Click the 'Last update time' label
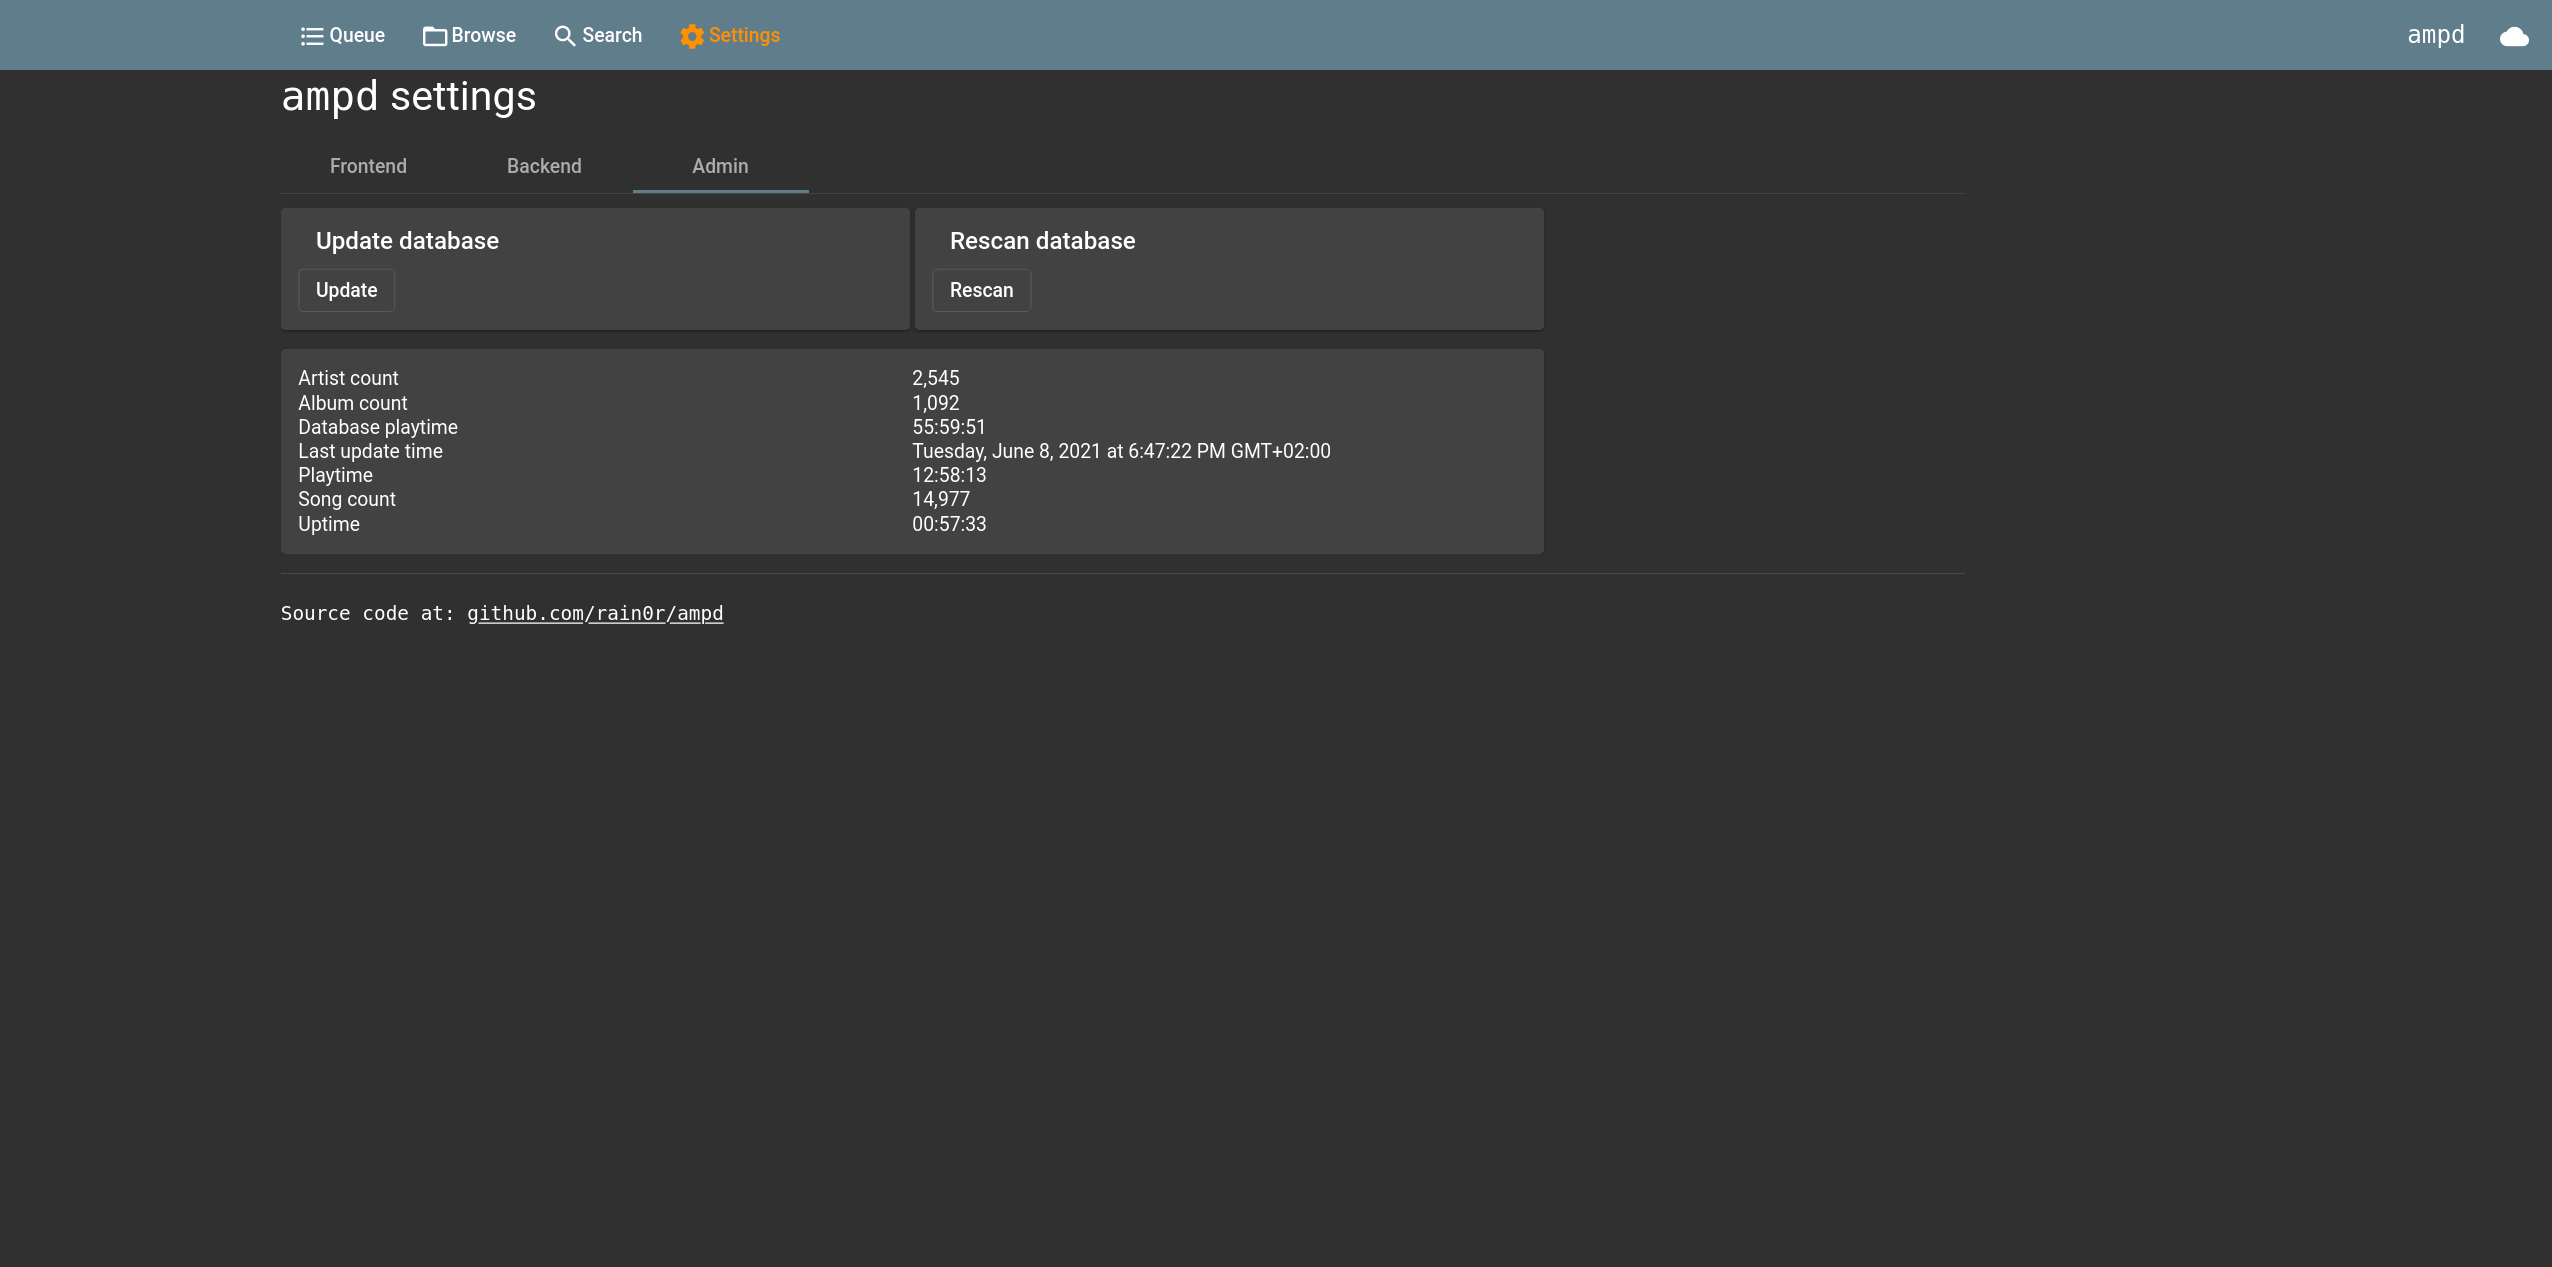 coord(370,451)
